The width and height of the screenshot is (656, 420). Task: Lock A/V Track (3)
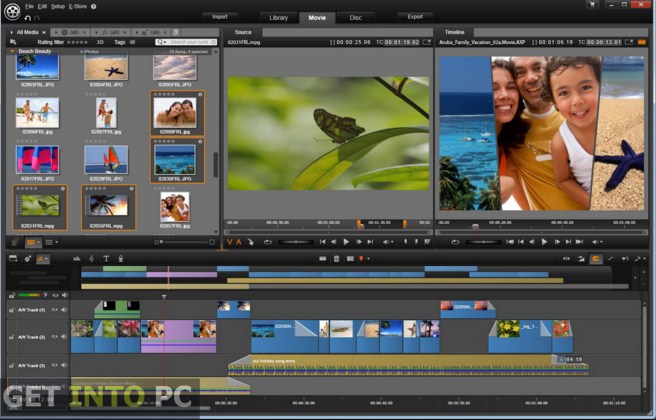pos(12,365)
